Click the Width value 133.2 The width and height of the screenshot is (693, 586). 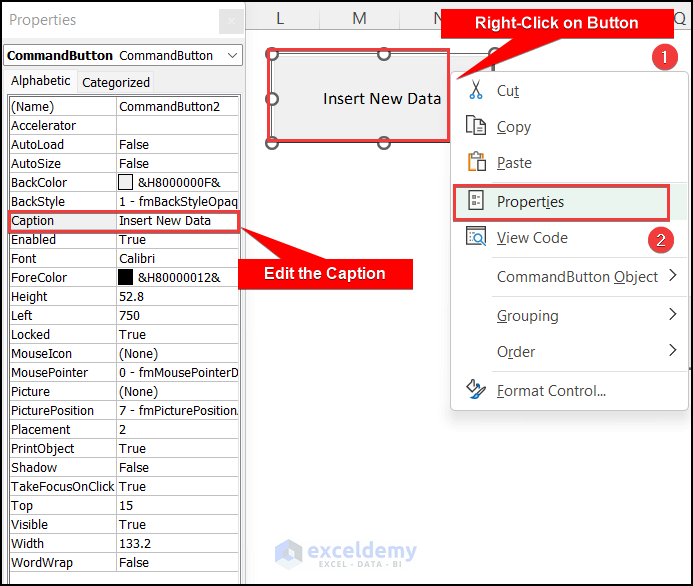coord(178,544)
